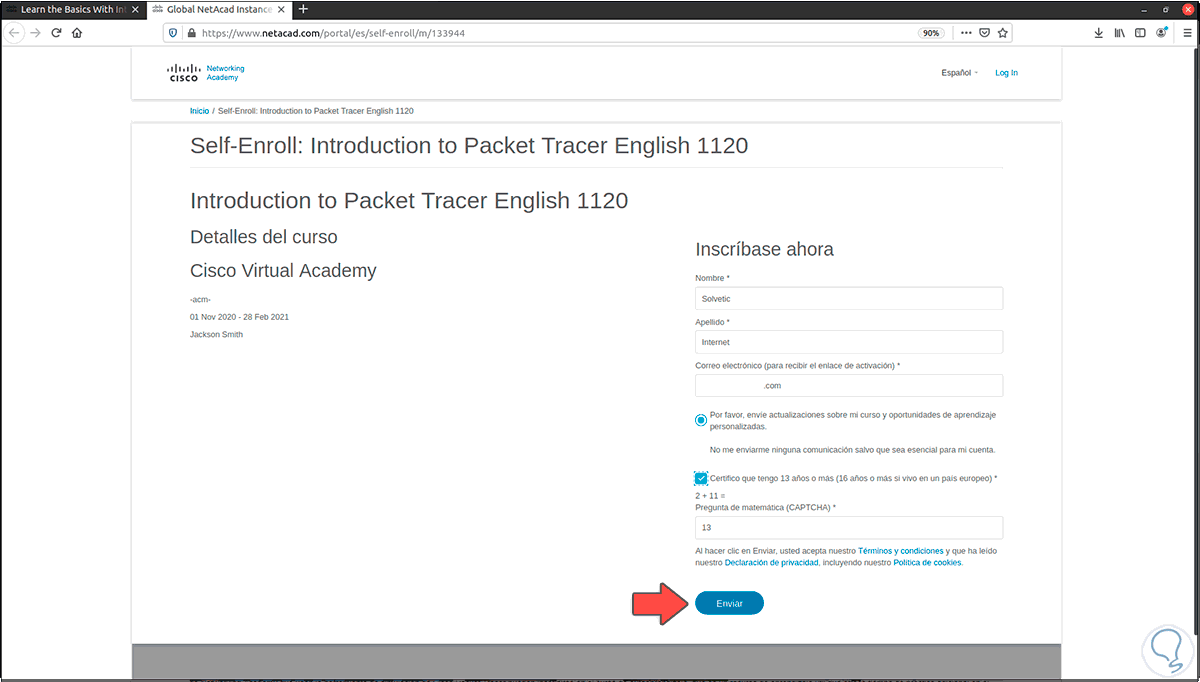Open the Política de cookies link
The height and width of the screenshot is (682, 1200).
(x=927, y=563)
